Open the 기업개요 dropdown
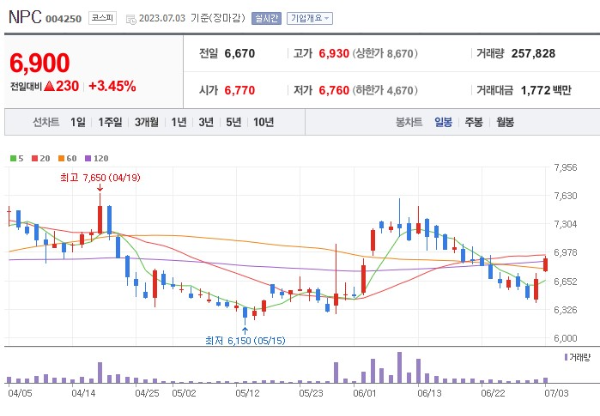The height and width of the screenshot is (416, 600). coord(310,18)
